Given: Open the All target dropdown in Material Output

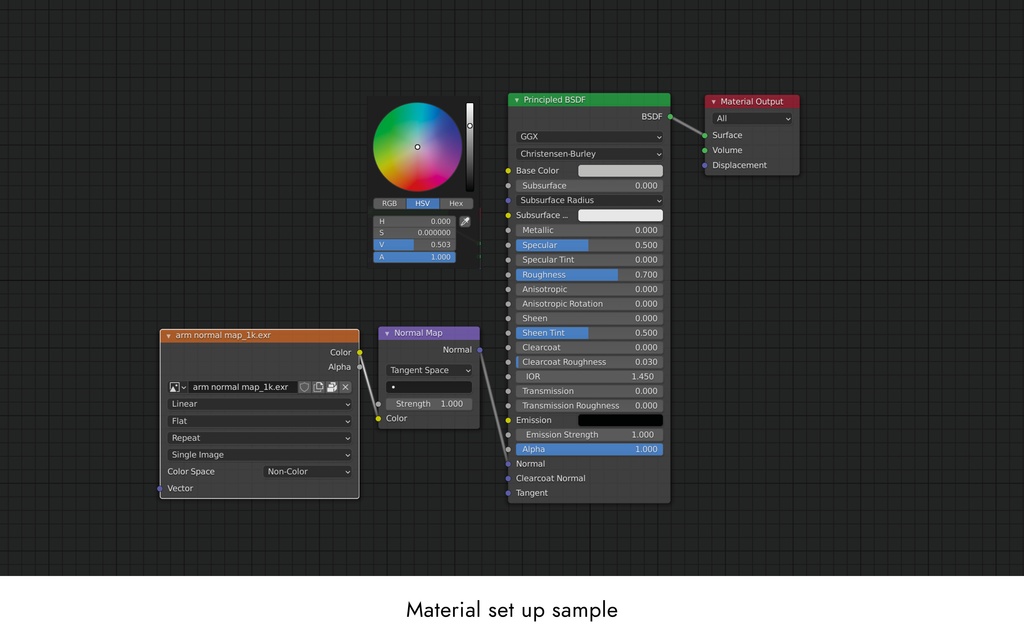Looking at the screenshot, I should pos(752,119).
